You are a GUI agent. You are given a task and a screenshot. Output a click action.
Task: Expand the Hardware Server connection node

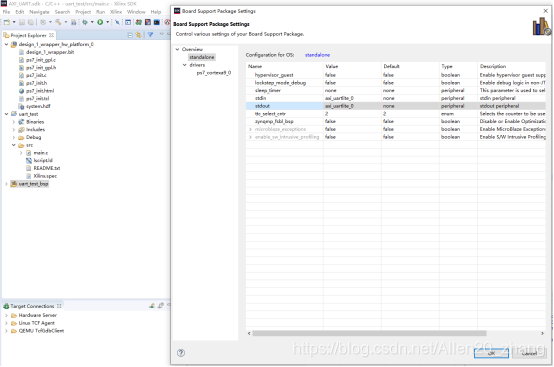(6, 315)
